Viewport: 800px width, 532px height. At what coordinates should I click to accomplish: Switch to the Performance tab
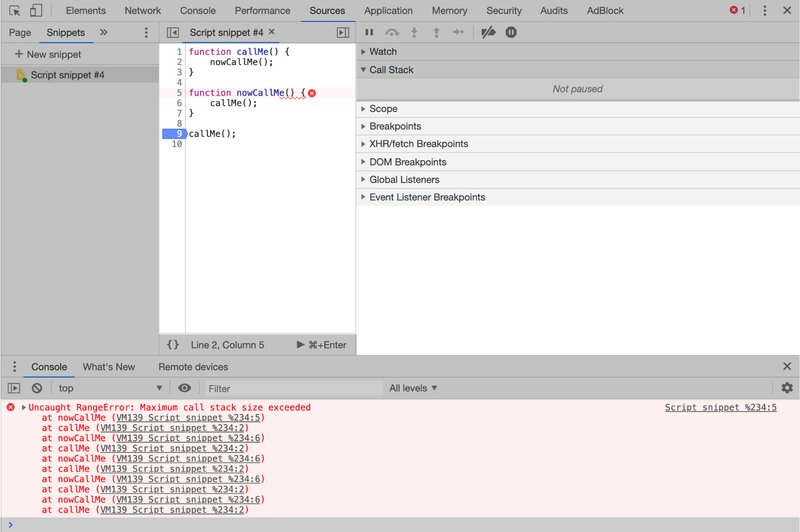pos(262,10)
